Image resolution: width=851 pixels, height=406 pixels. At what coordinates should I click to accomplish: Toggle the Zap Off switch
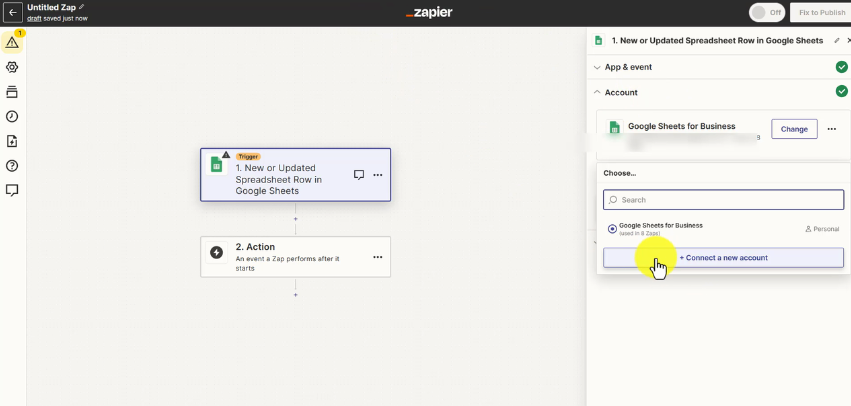(x=767, y=12)
